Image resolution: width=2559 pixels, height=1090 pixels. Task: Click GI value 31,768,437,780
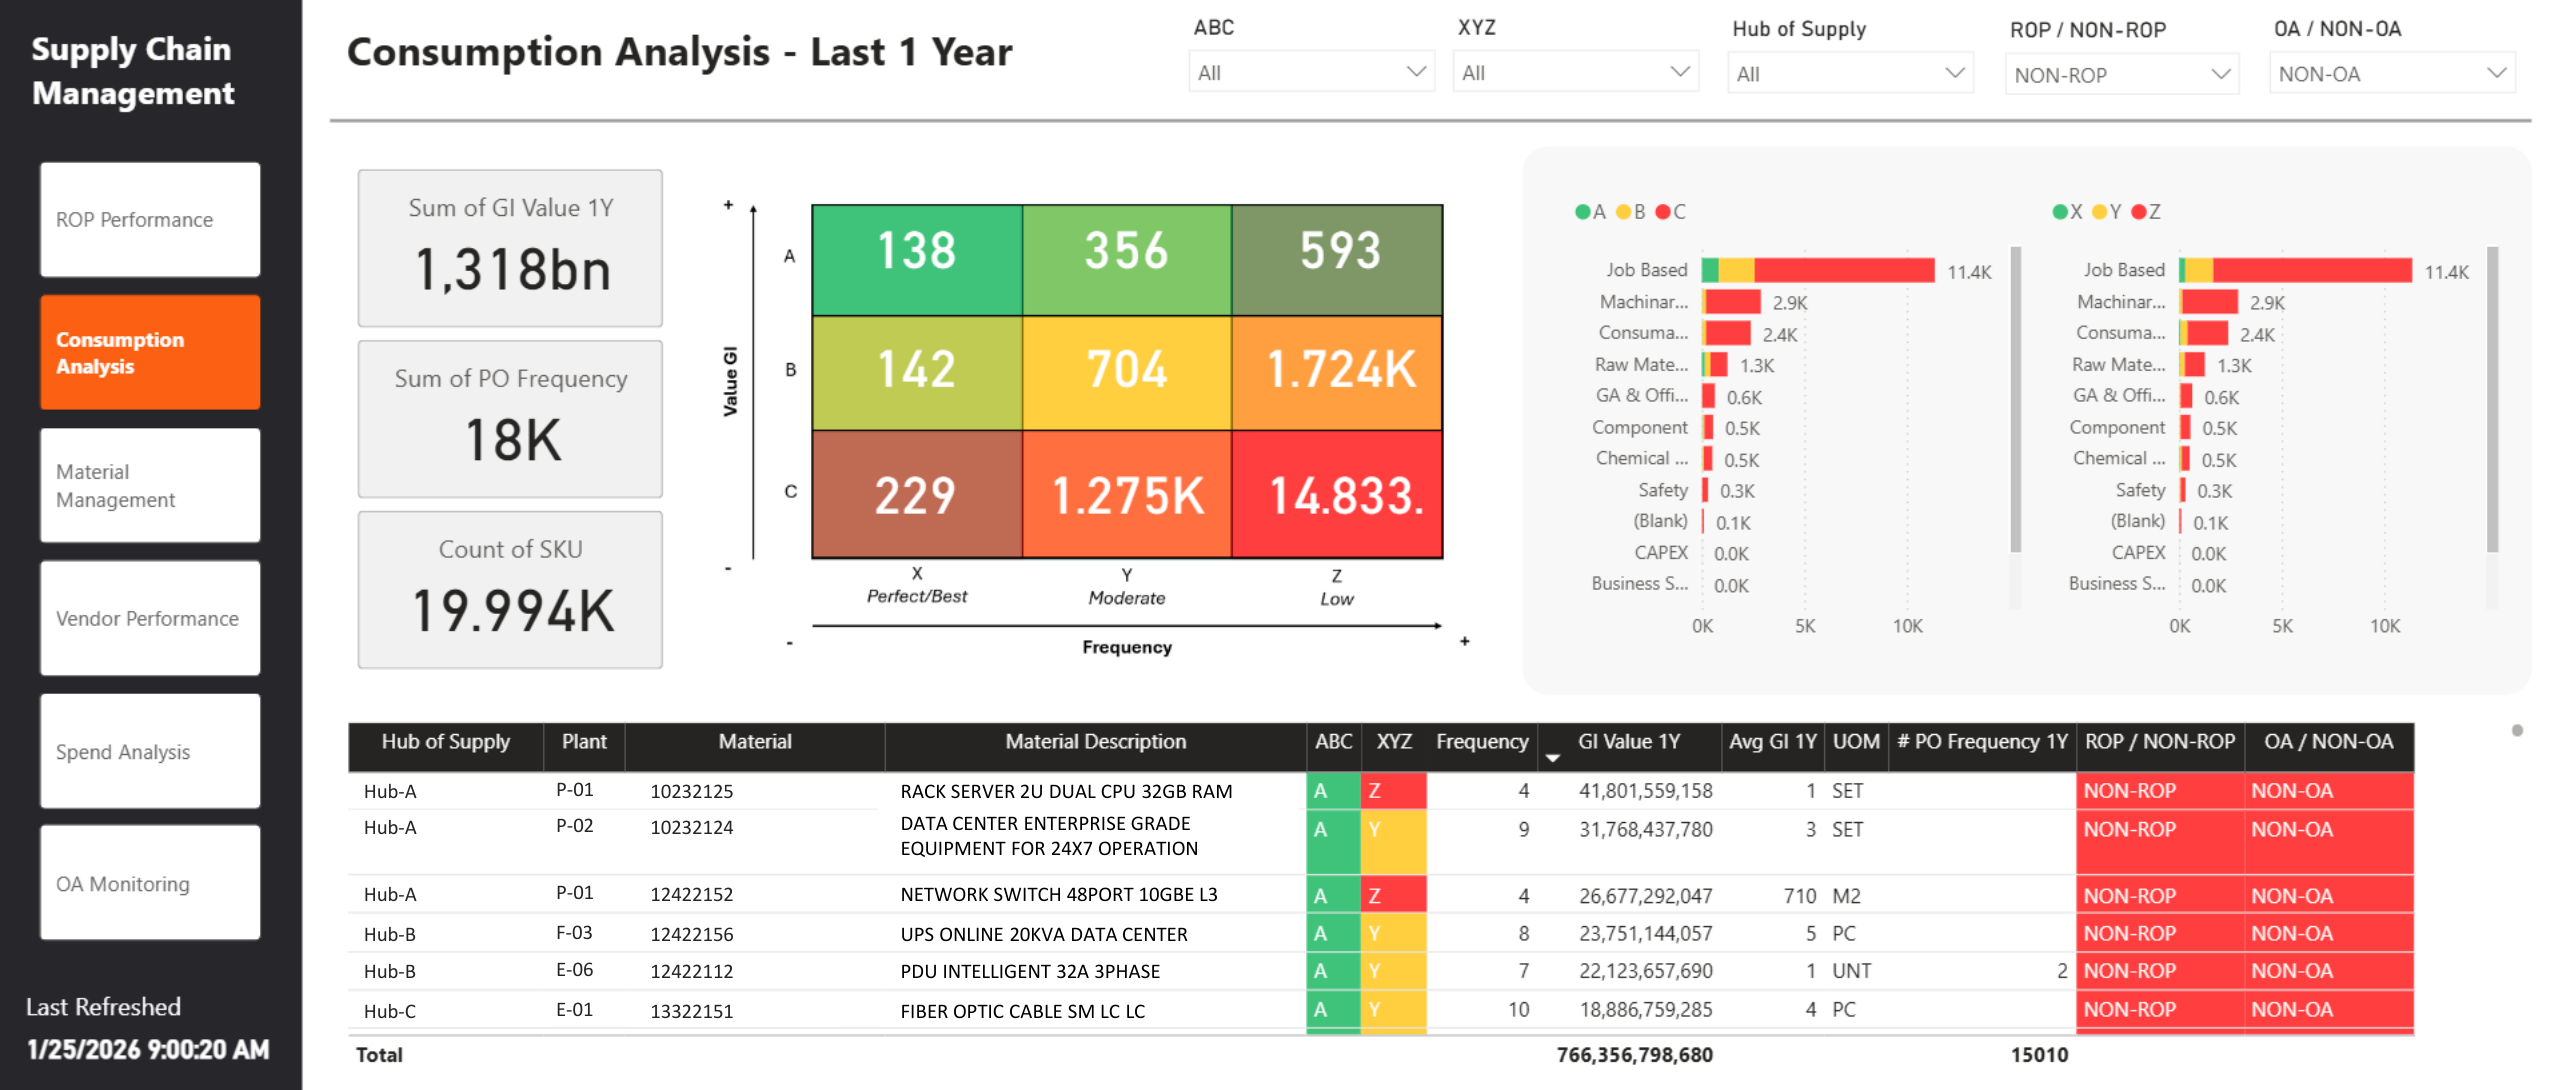point(1646,829)
